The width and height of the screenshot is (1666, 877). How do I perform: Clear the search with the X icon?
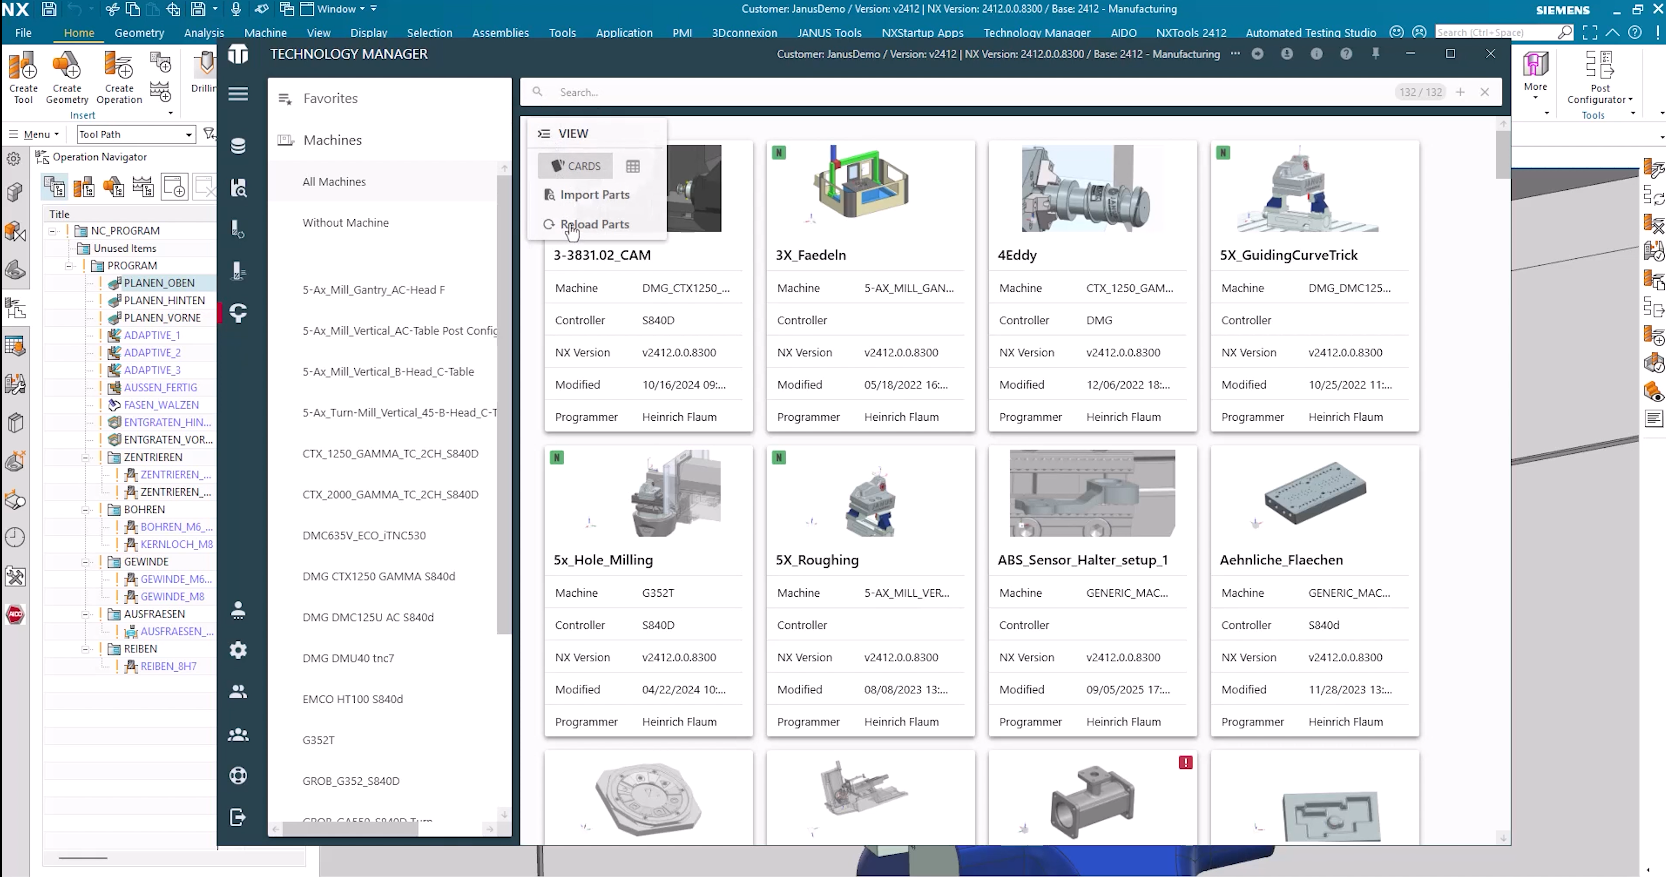coord(1485,92)
